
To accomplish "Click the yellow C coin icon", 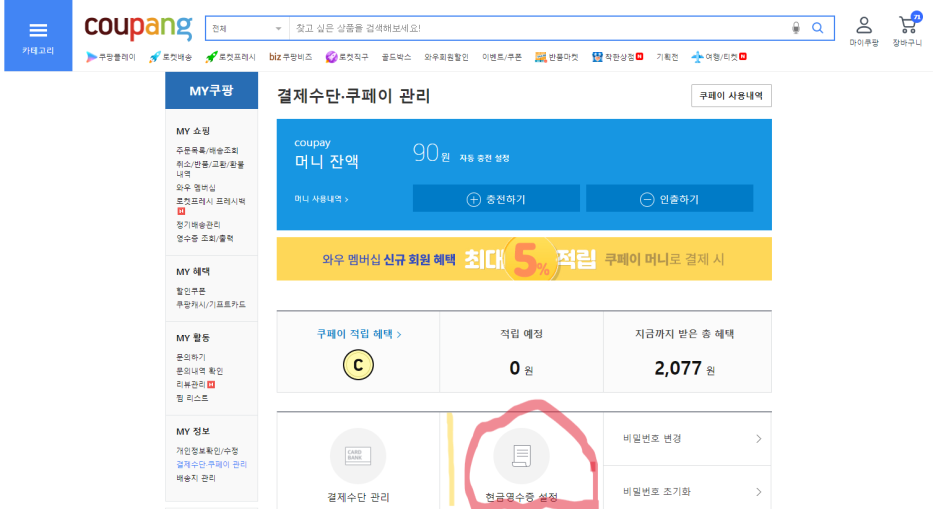I will tap(358, 365).
